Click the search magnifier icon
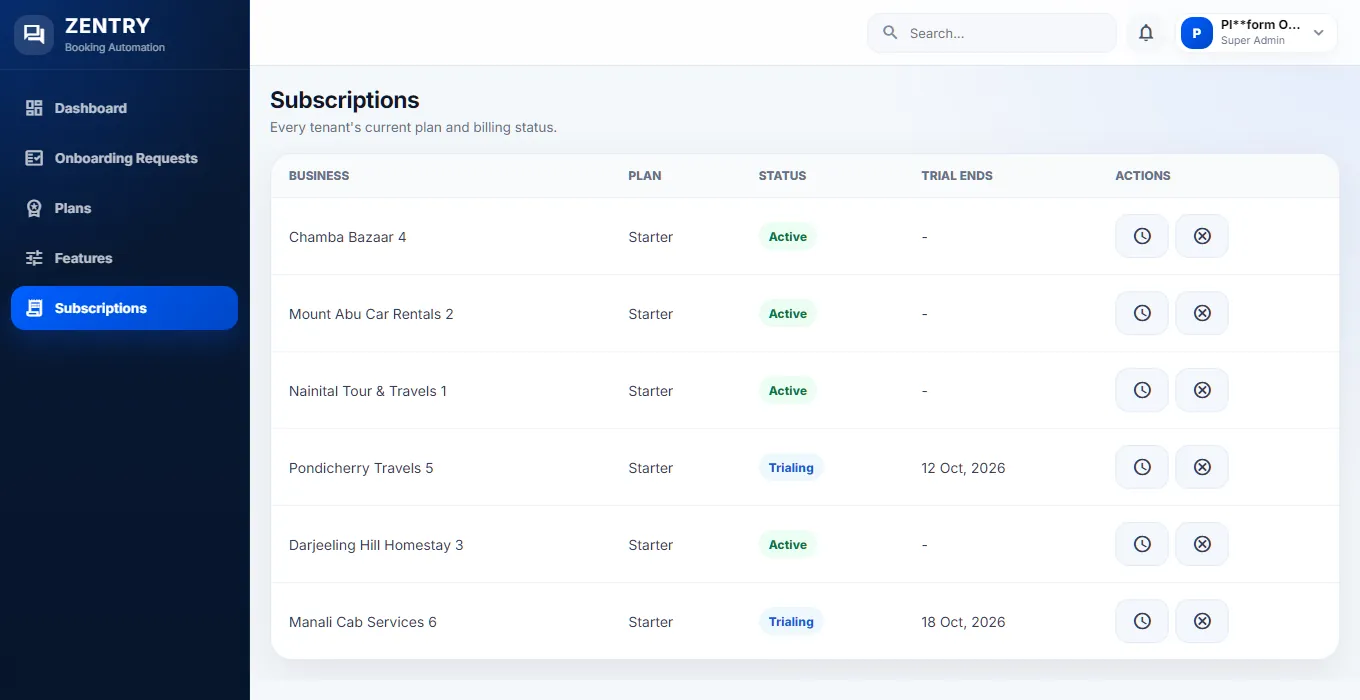Image resolution: width=1360 pixels, height=700 pixels. point(890,33)
